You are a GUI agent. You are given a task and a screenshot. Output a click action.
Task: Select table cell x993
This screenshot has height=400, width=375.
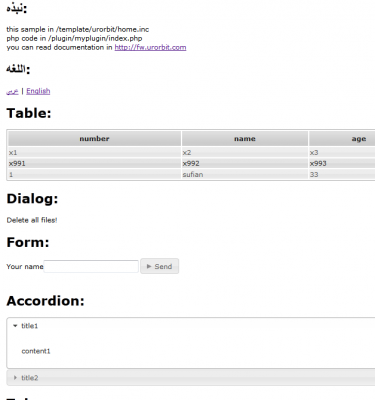342,163
